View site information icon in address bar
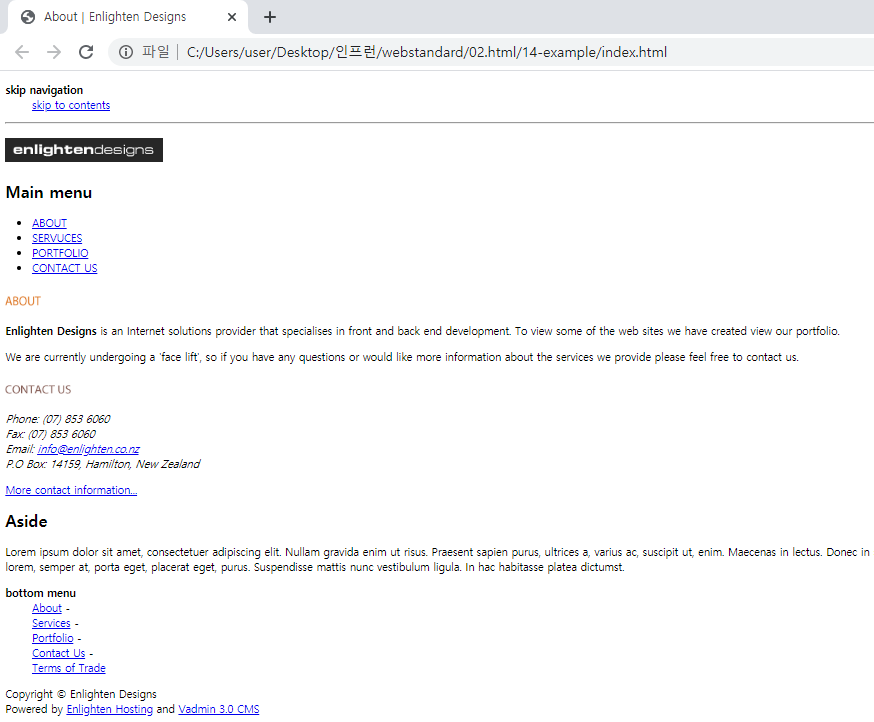874x722 pixels. (126, 52)
